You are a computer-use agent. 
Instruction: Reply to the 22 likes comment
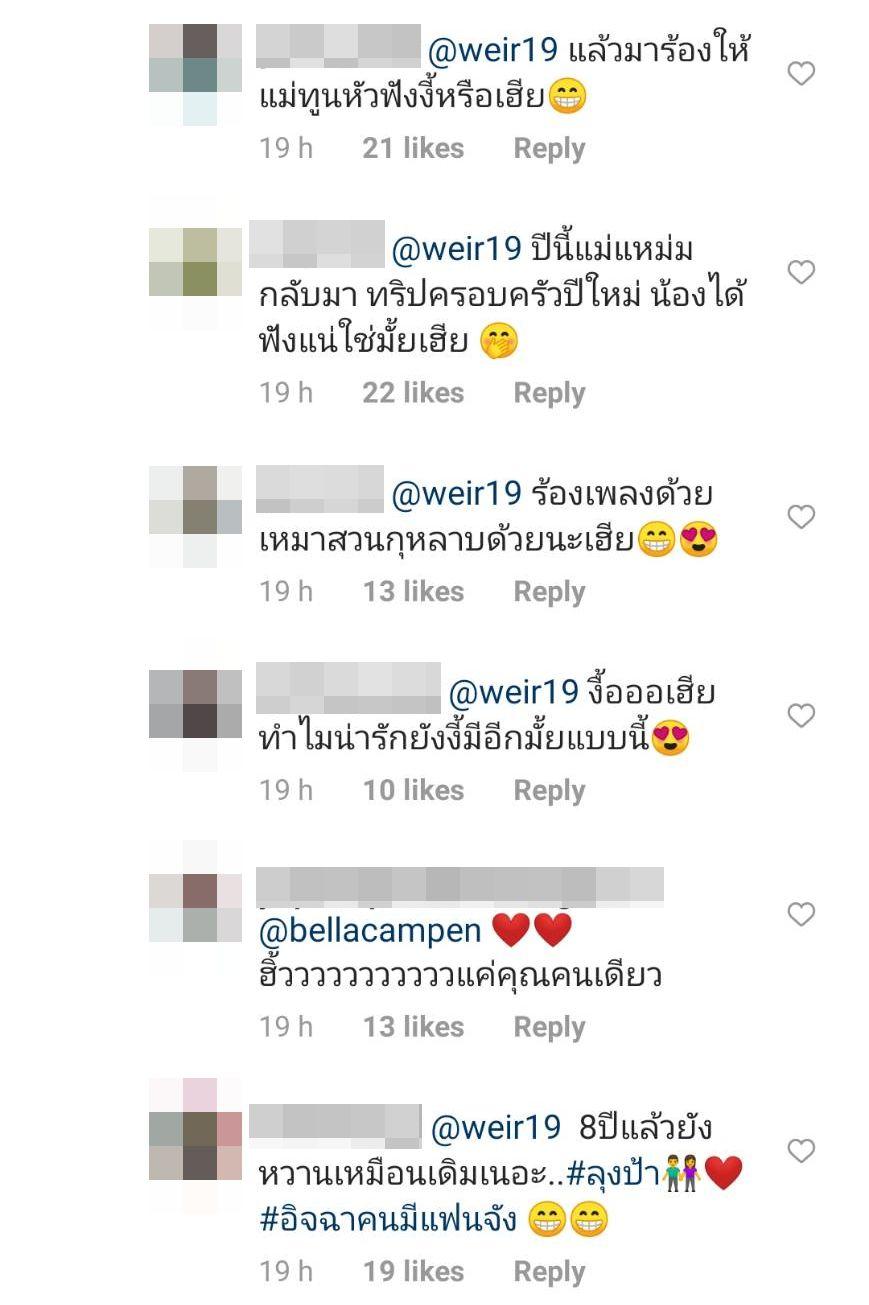tap(549, 392)
